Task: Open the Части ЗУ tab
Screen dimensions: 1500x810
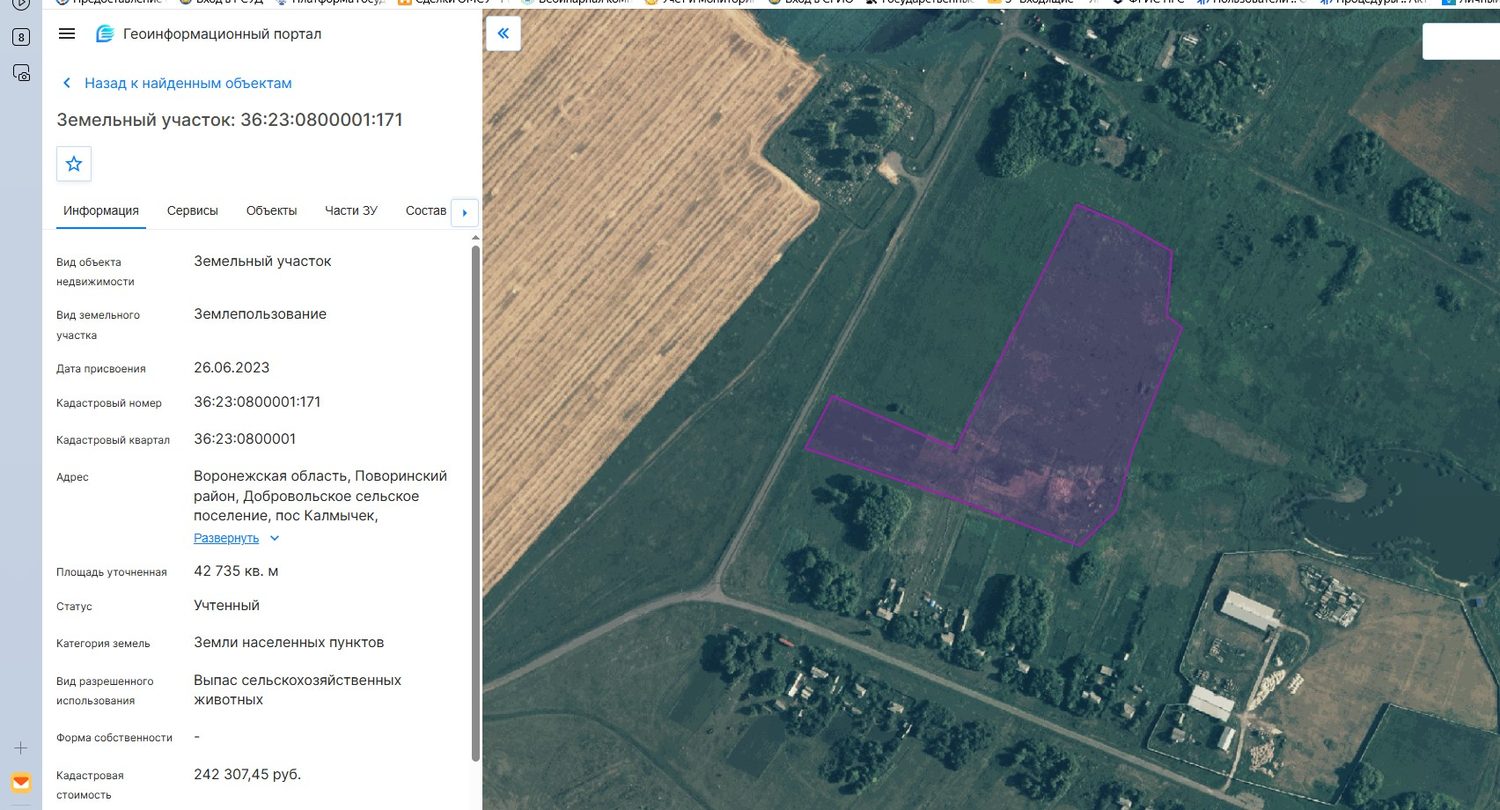Action: point(351,211)
